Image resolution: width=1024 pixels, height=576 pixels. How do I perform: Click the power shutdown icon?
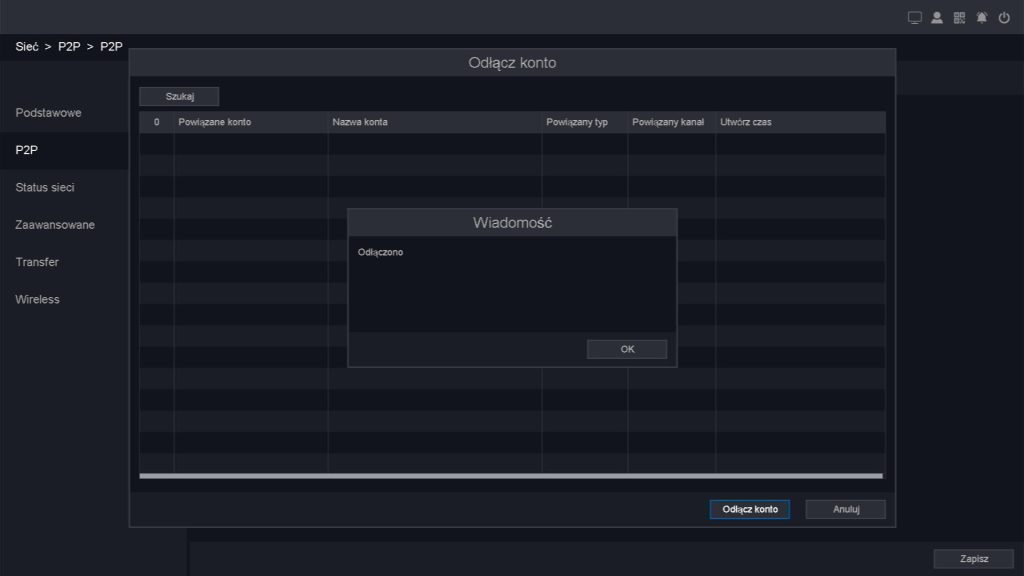[x=1004, y=17]
